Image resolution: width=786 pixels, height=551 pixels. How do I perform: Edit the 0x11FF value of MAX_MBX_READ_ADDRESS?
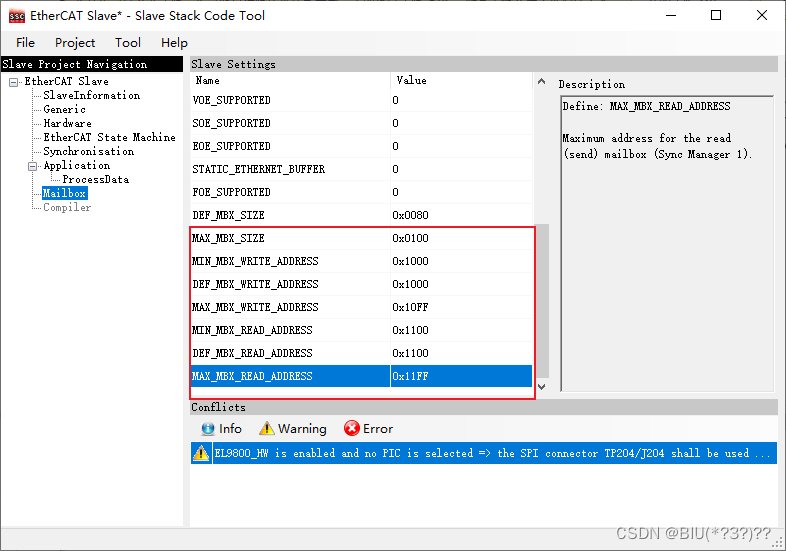(x=461, y=377)
